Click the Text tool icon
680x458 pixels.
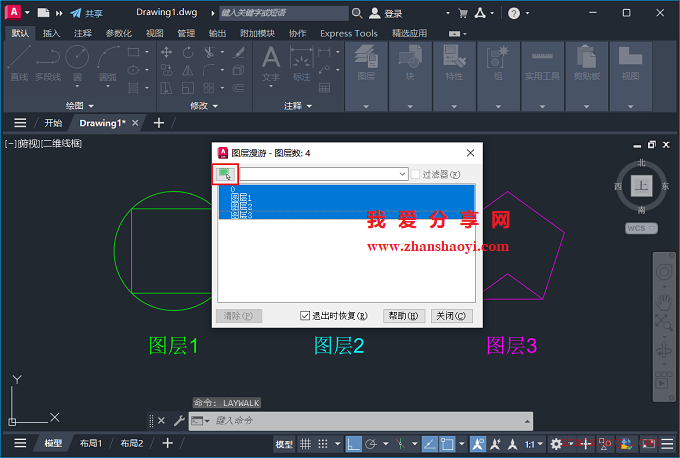271,63
